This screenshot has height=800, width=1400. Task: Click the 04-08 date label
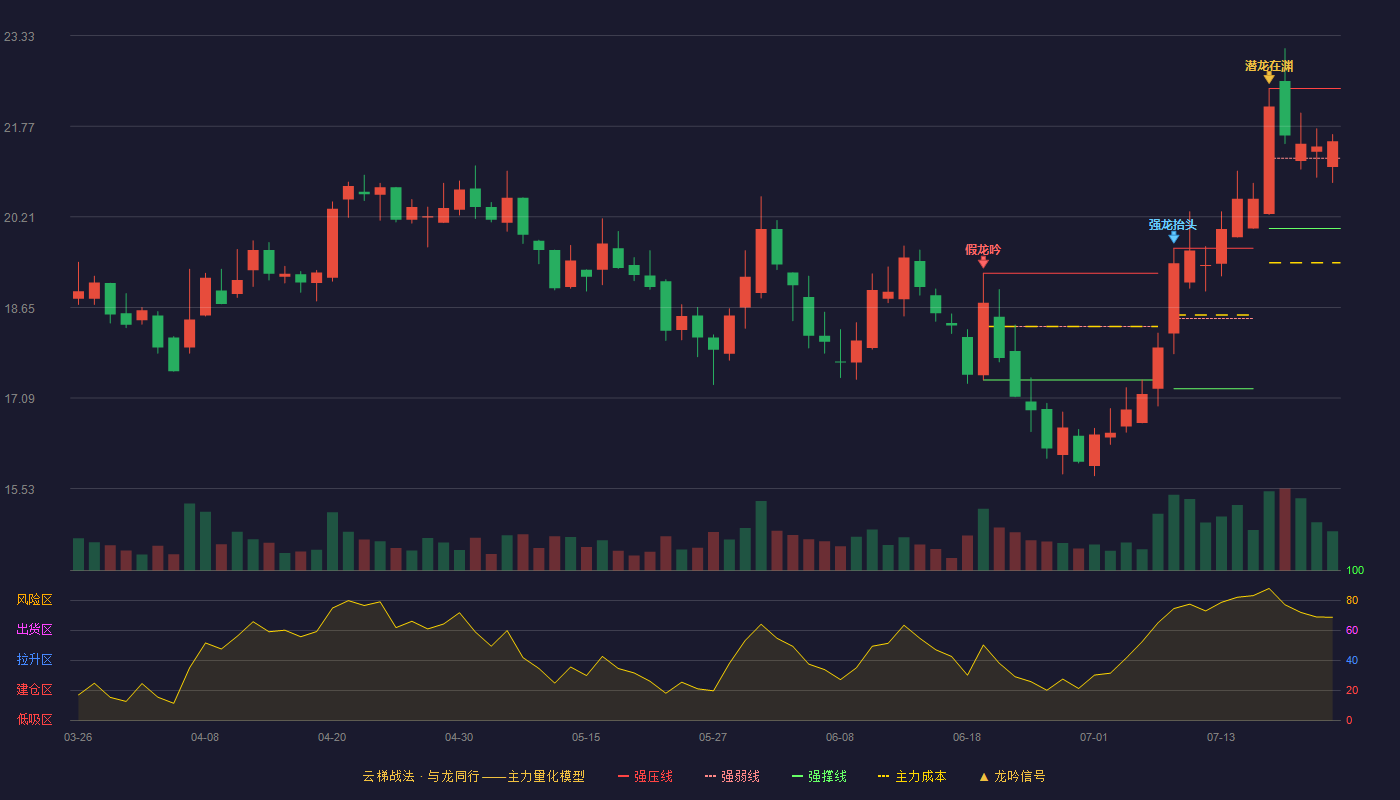205,737
